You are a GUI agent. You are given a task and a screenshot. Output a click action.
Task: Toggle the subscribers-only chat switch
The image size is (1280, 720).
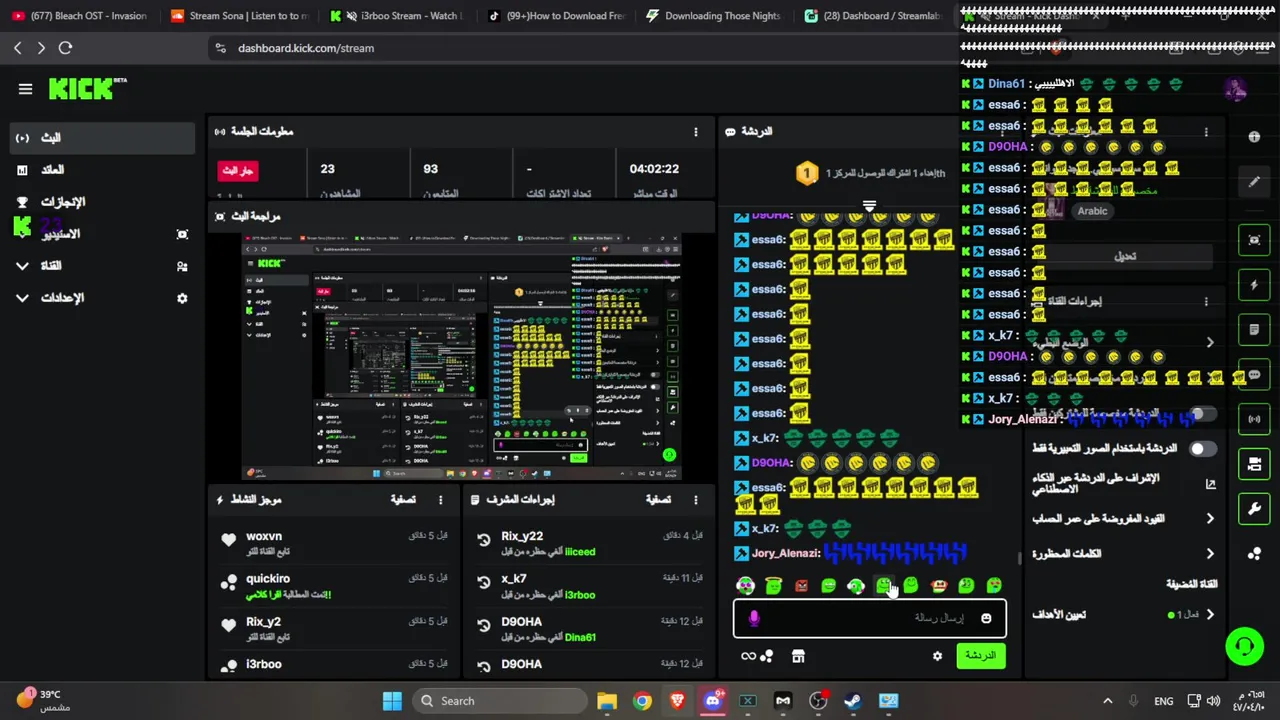[1203, 414]
